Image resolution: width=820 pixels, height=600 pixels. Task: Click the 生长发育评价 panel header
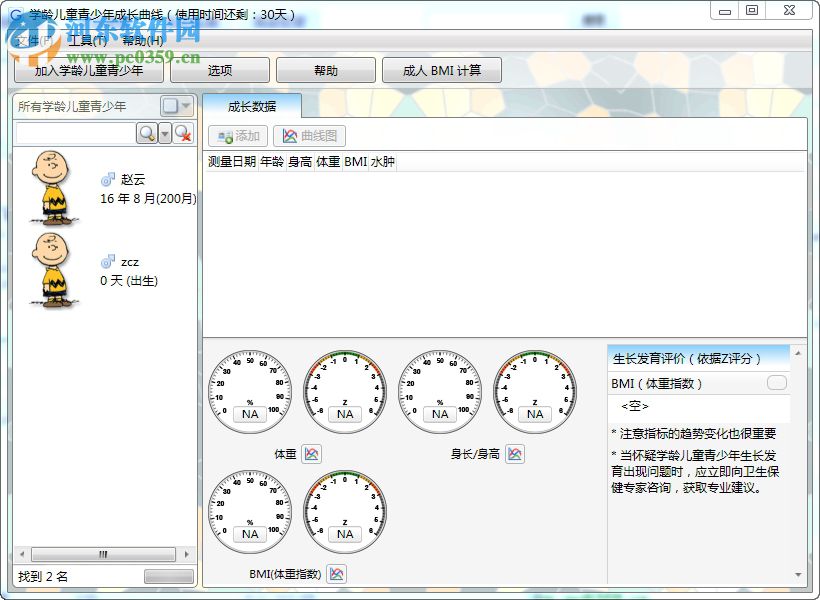coord(699,358)
